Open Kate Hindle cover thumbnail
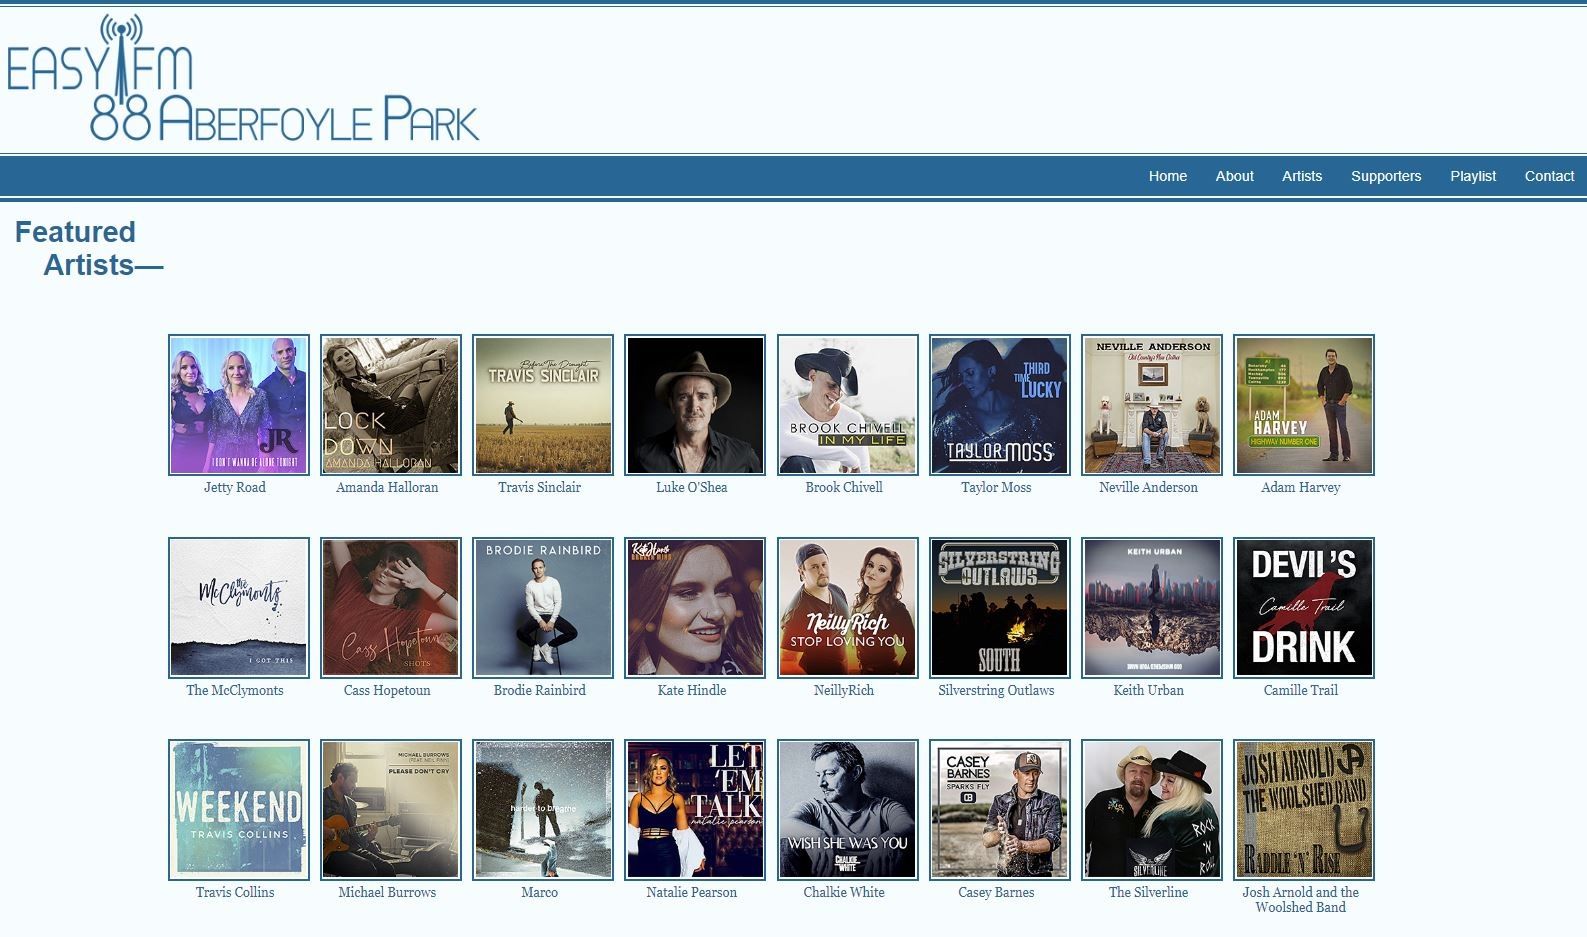Screen dimensions: 1587x937 pyautogui.click(x=695, y=608)
